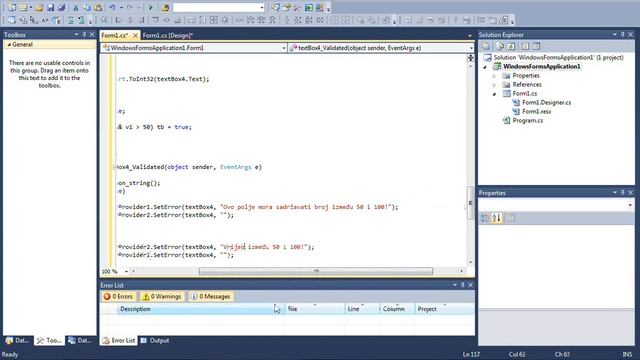Collapse the General group in Toolbox
This screenshot has width=640, height=360.
coord(9,44)
